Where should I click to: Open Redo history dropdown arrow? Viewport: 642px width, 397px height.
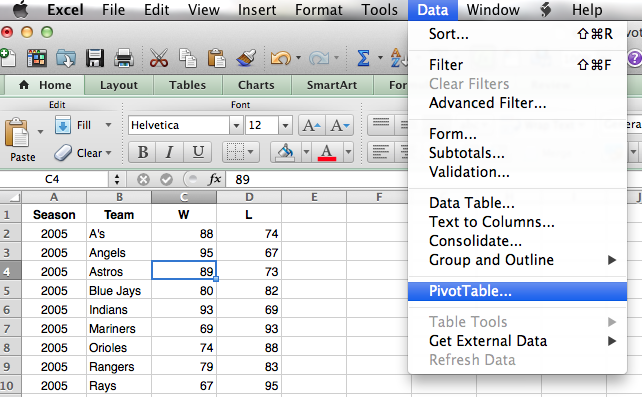click(337, 58)
